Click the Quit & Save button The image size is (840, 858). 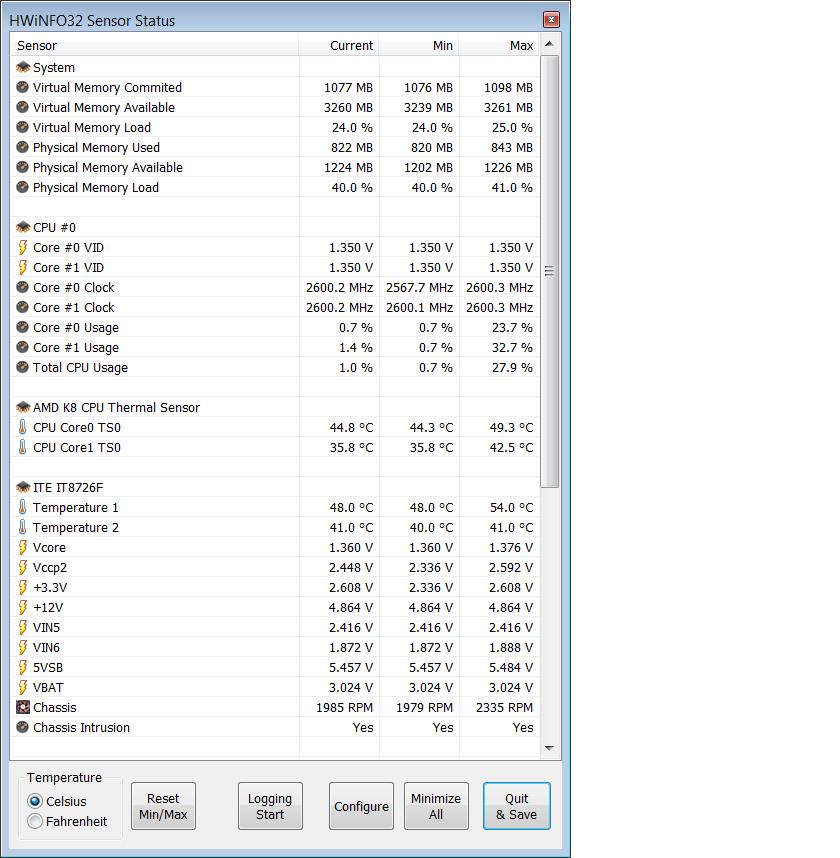(517, 806)
